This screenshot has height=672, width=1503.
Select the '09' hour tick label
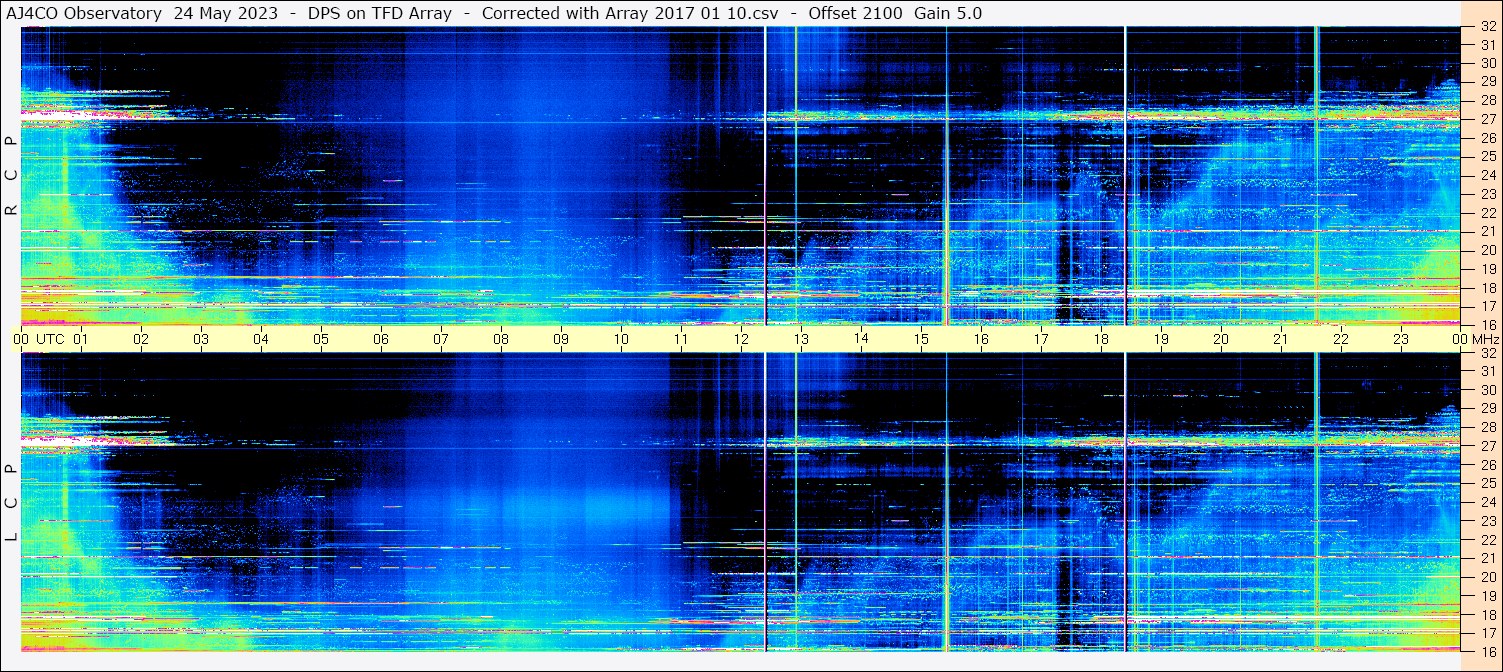point(561,339)
